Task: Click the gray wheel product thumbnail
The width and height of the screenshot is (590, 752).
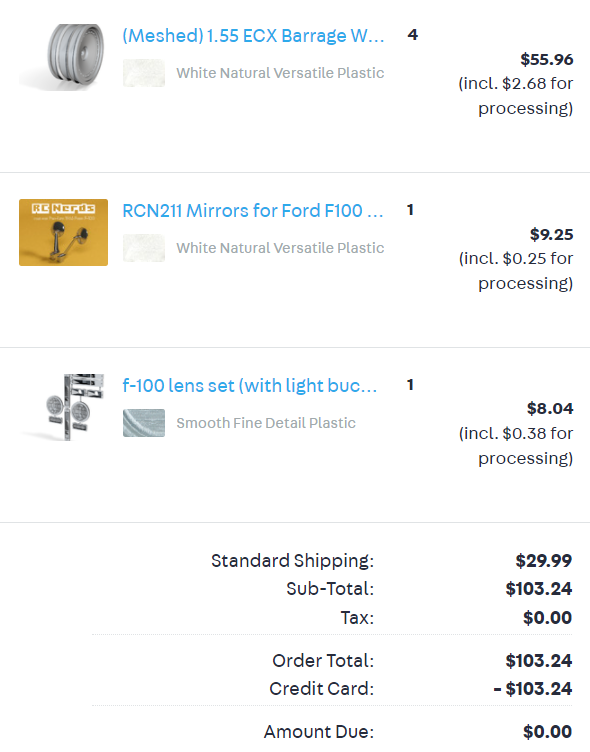Action: [63, 57]
